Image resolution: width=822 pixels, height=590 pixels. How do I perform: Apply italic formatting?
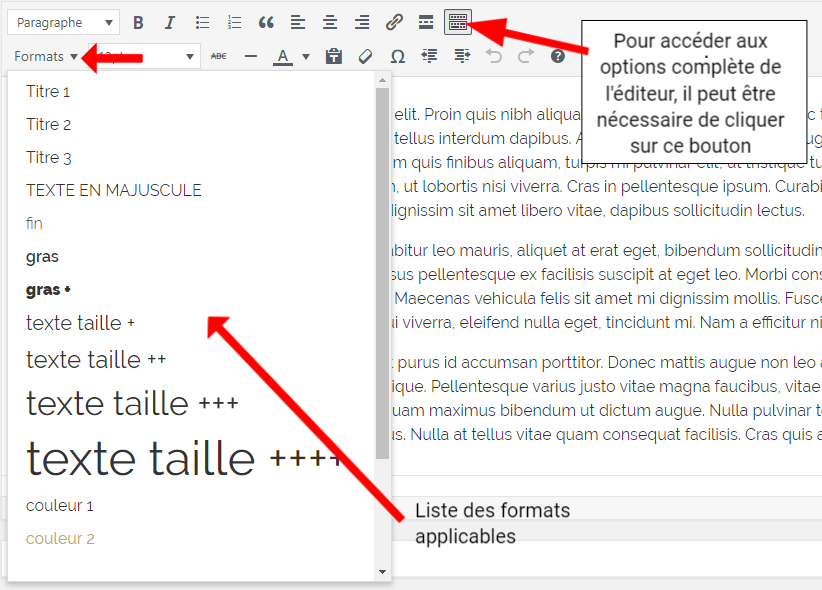pos(169,22)
